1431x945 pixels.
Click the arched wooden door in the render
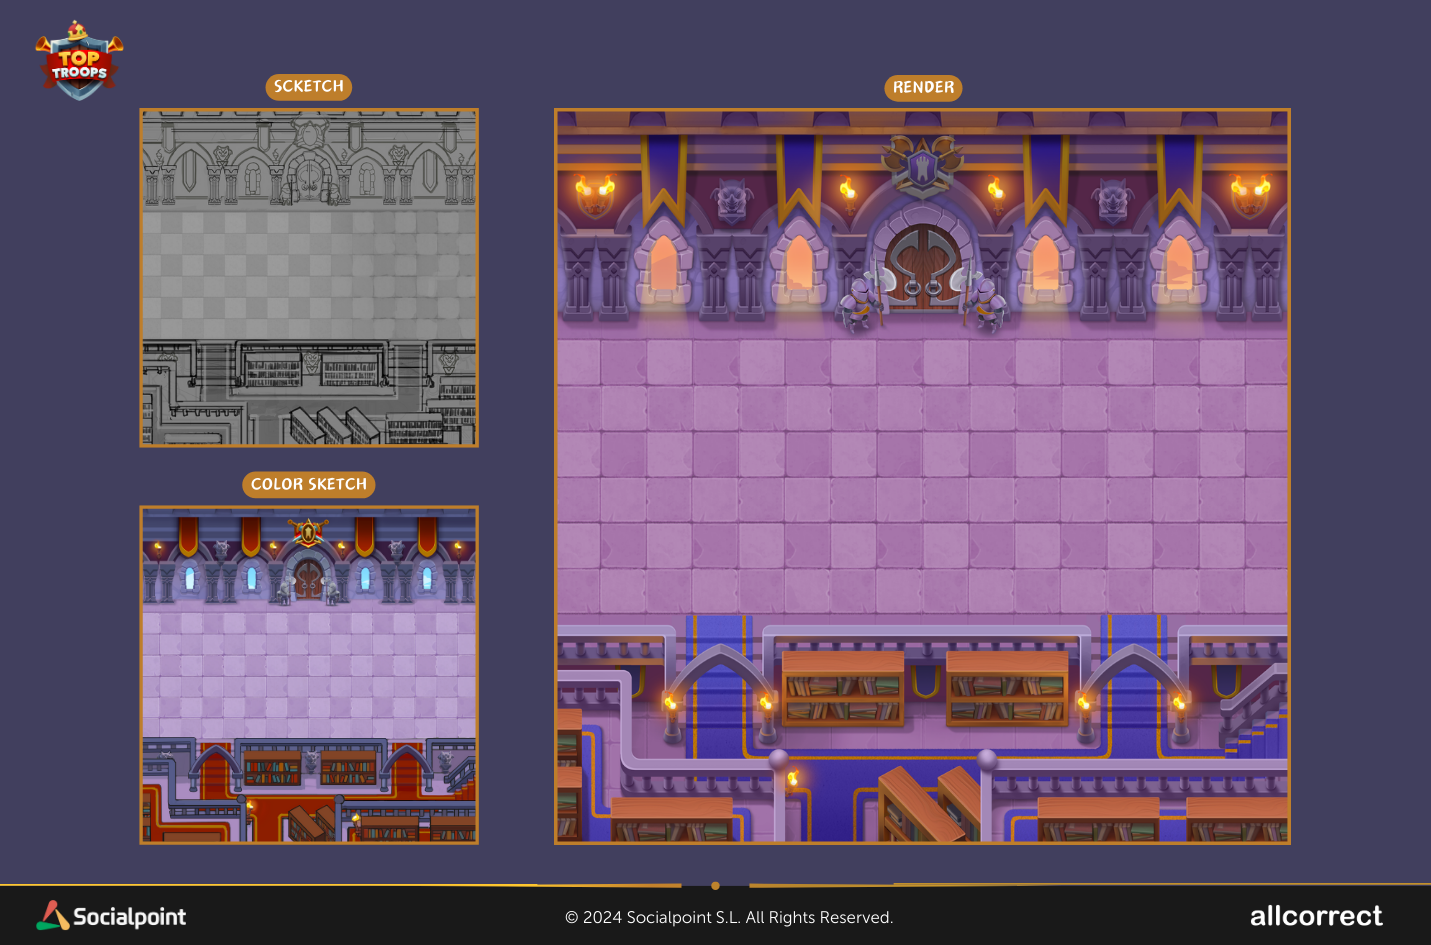pyautogui.click(x=923, y=266)
